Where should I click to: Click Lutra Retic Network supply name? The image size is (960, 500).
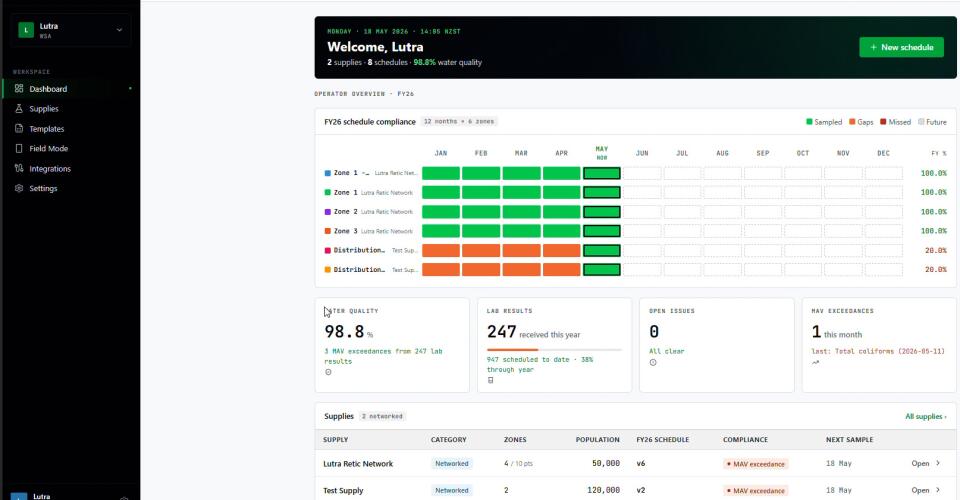point(358,463)
